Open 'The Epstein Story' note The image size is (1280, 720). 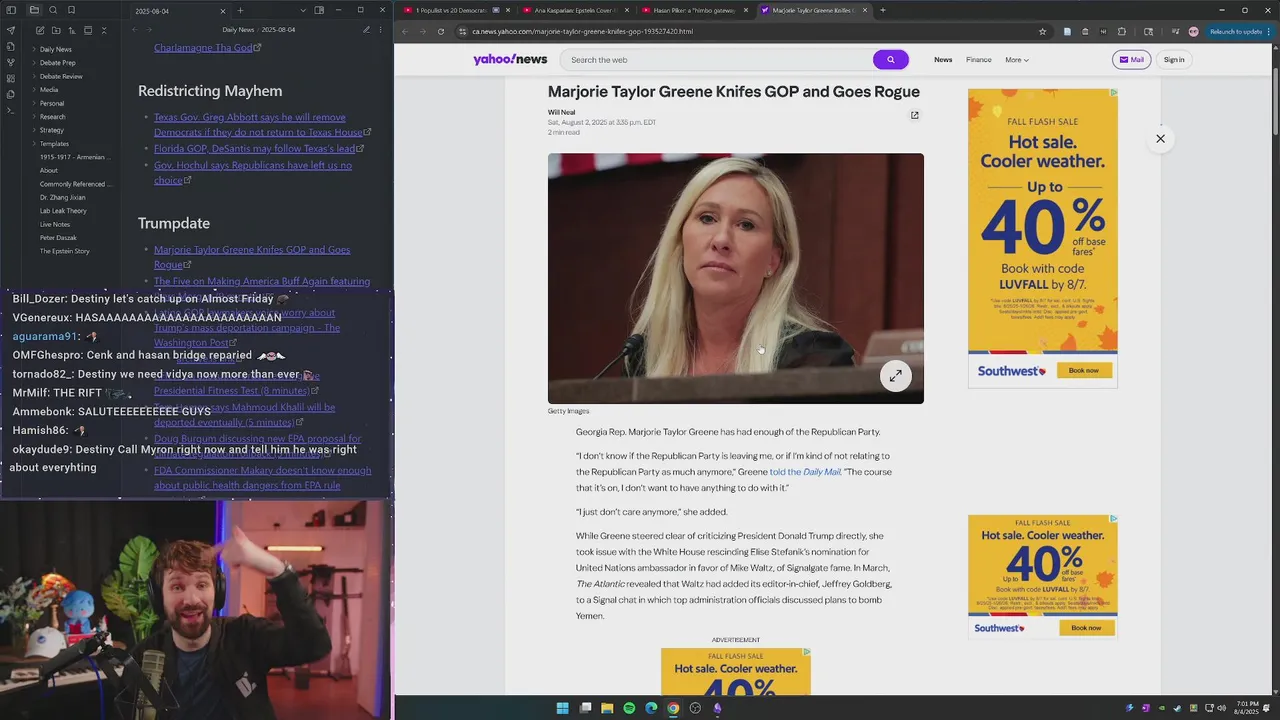coord(65,251)
